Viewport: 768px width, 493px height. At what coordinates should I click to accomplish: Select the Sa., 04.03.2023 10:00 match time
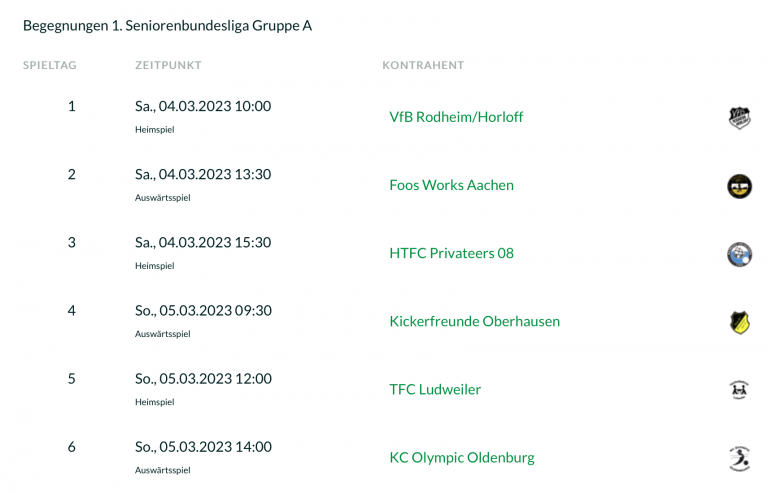pos(203,106)
